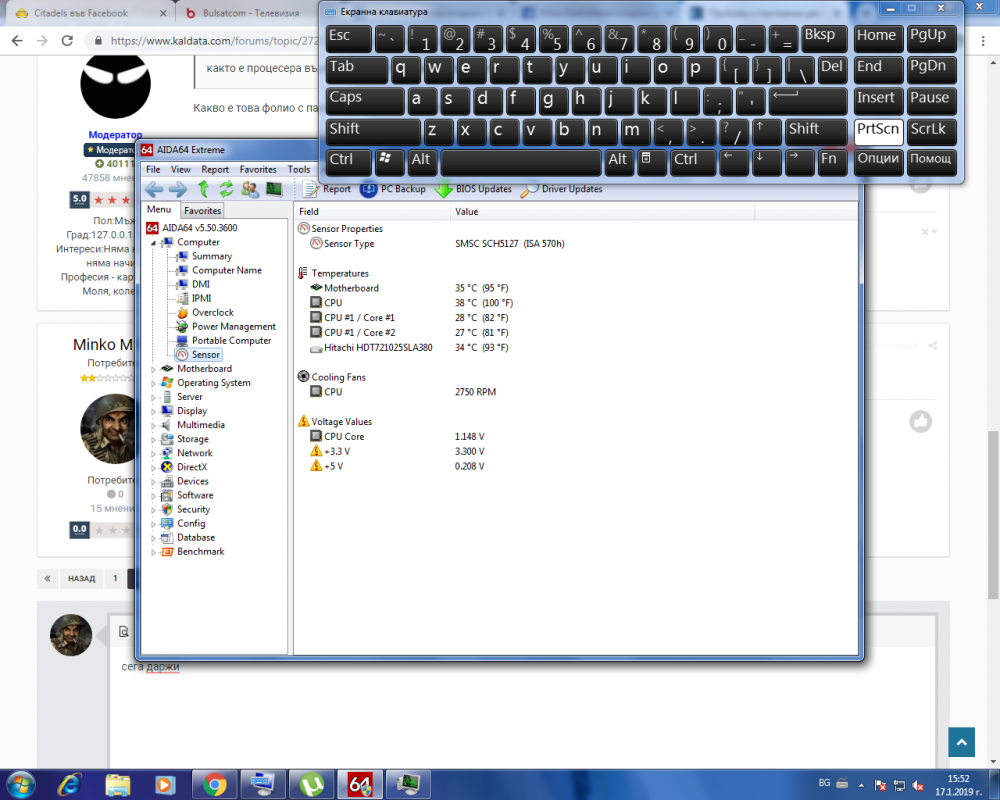
Task: Open PC Backup from the toolbar
Action: pos(393,189)
